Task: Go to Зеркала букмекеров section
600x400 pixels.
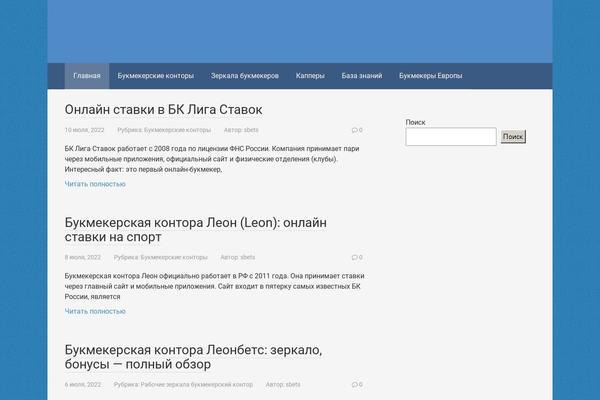Action: (245, 76)
